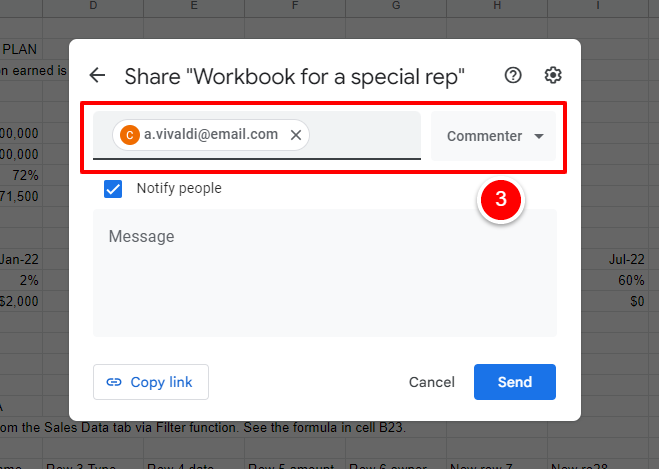
Task: Click the Copy link button
Action: (x=151, y=382)
